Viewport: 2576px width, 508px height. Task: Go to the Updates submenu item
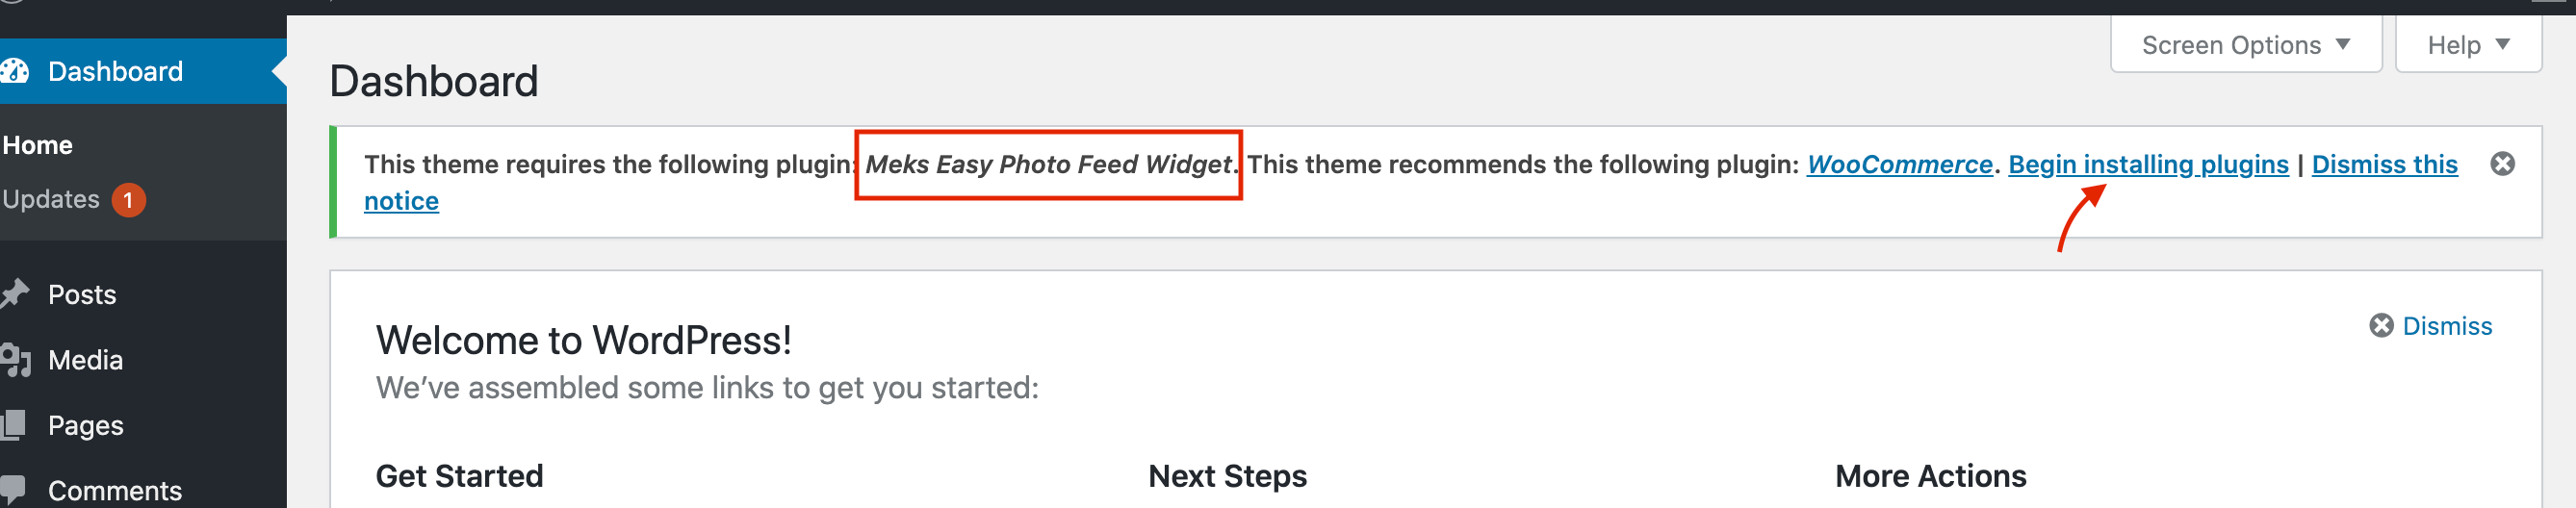[51, 200]
